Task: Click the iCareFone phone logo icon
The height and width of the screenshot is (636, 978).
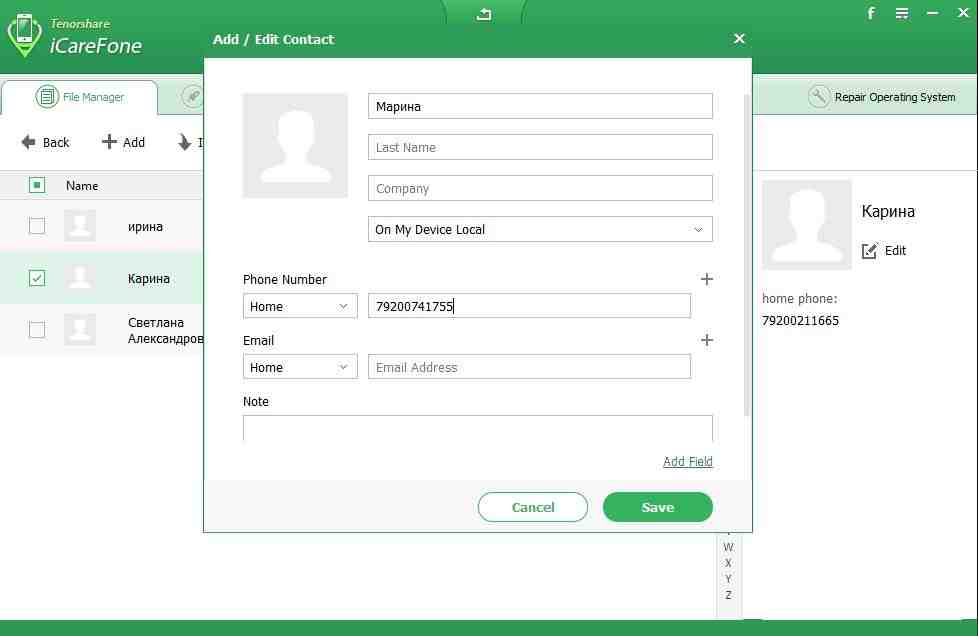Action: [x=24, y=35]
